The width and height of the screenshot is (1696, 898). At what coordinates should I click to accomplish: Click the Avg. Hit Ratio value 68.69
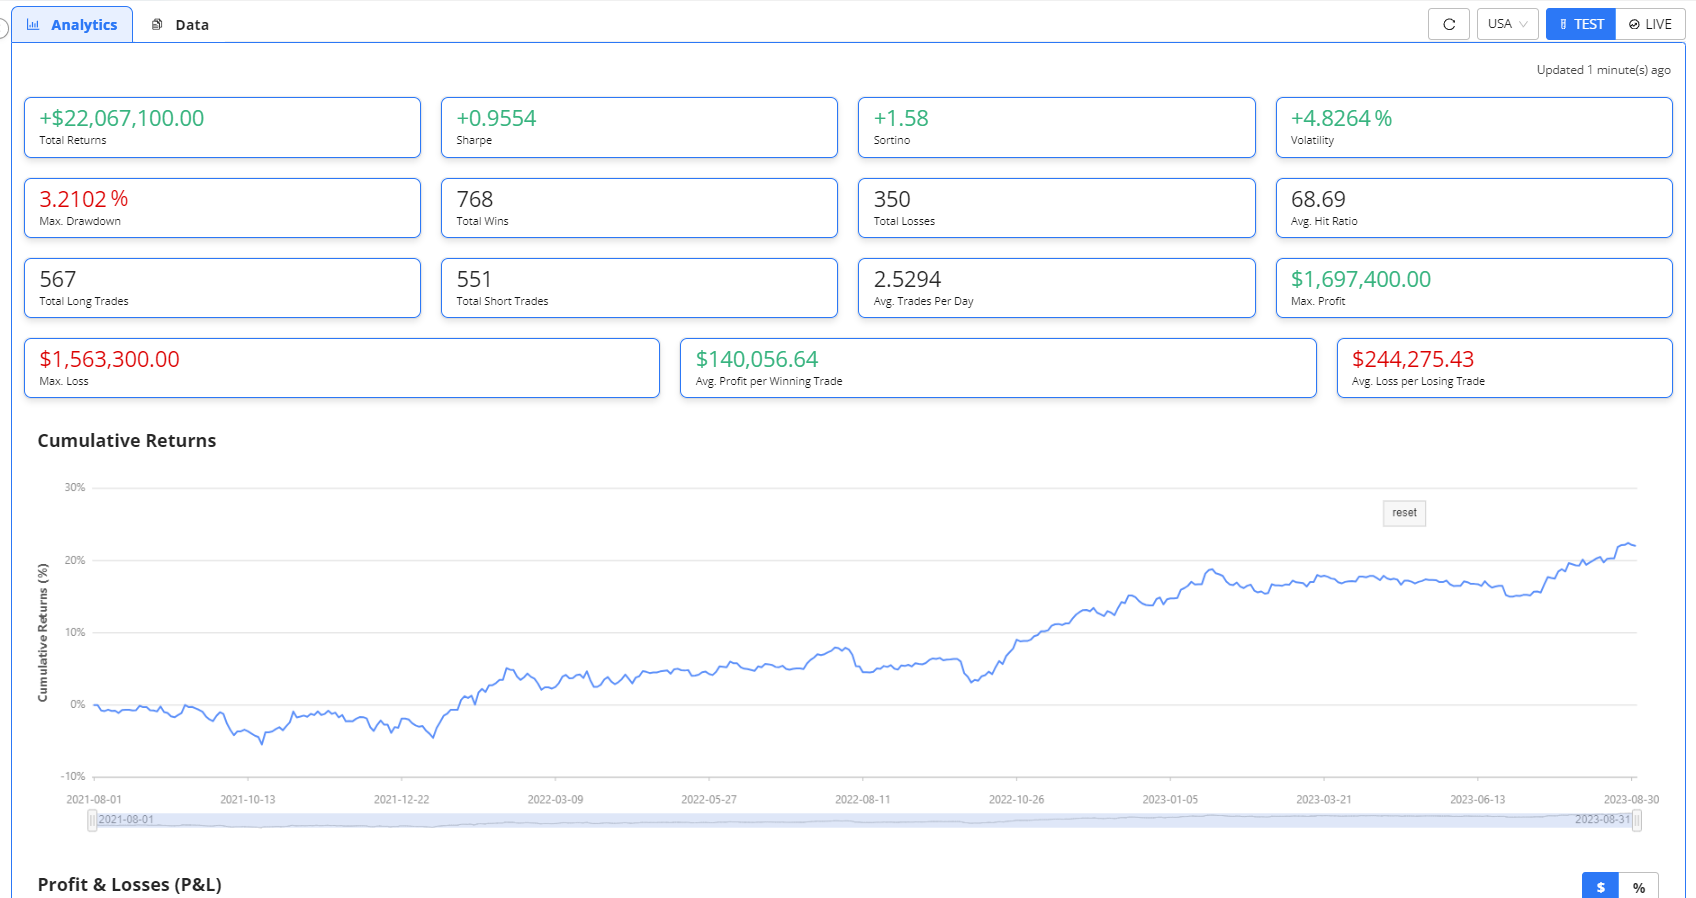click(x=1318, y=199)
